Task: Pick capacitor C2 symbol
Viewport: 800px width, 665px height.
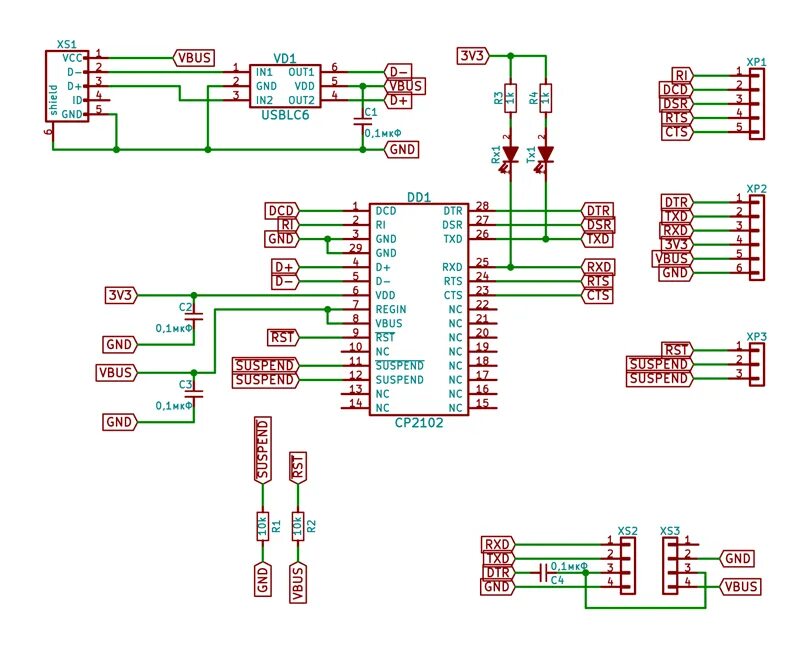Action: 194,316
